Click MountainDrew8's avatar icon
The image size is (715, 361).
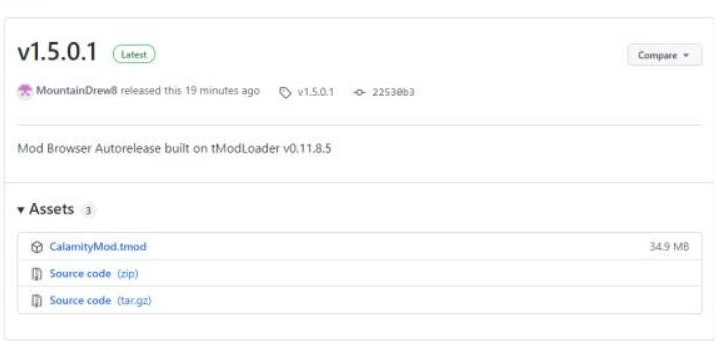click(x=25, y=91)
